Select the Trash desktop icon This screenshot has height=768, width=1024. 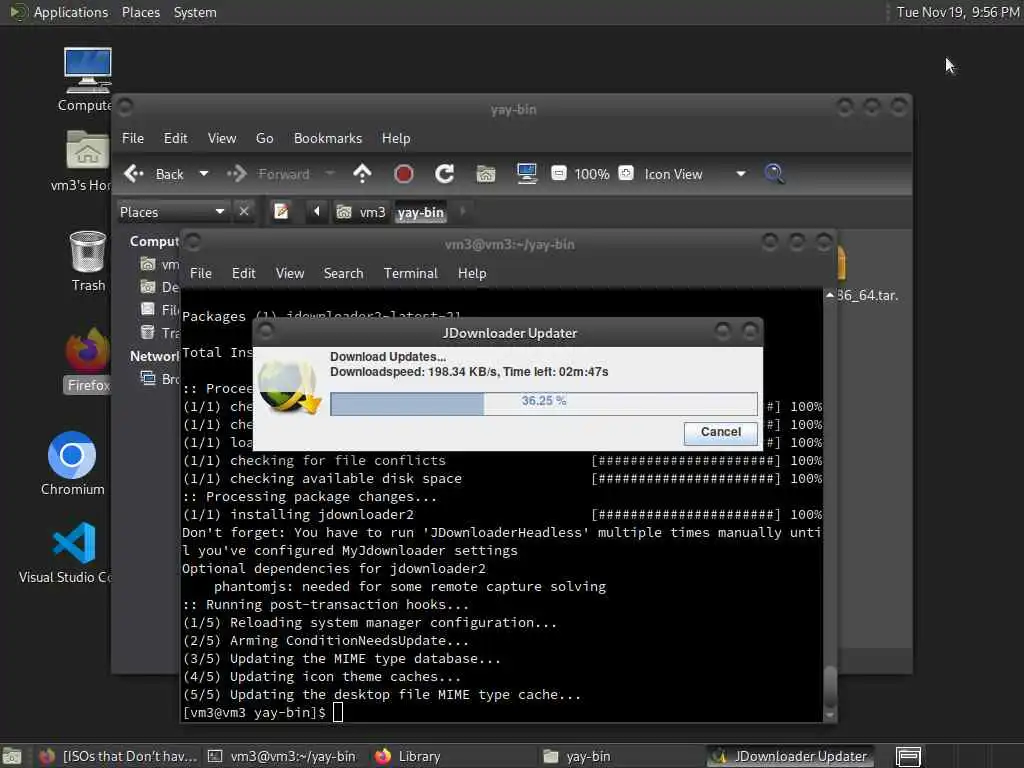[x=88, y=261]
